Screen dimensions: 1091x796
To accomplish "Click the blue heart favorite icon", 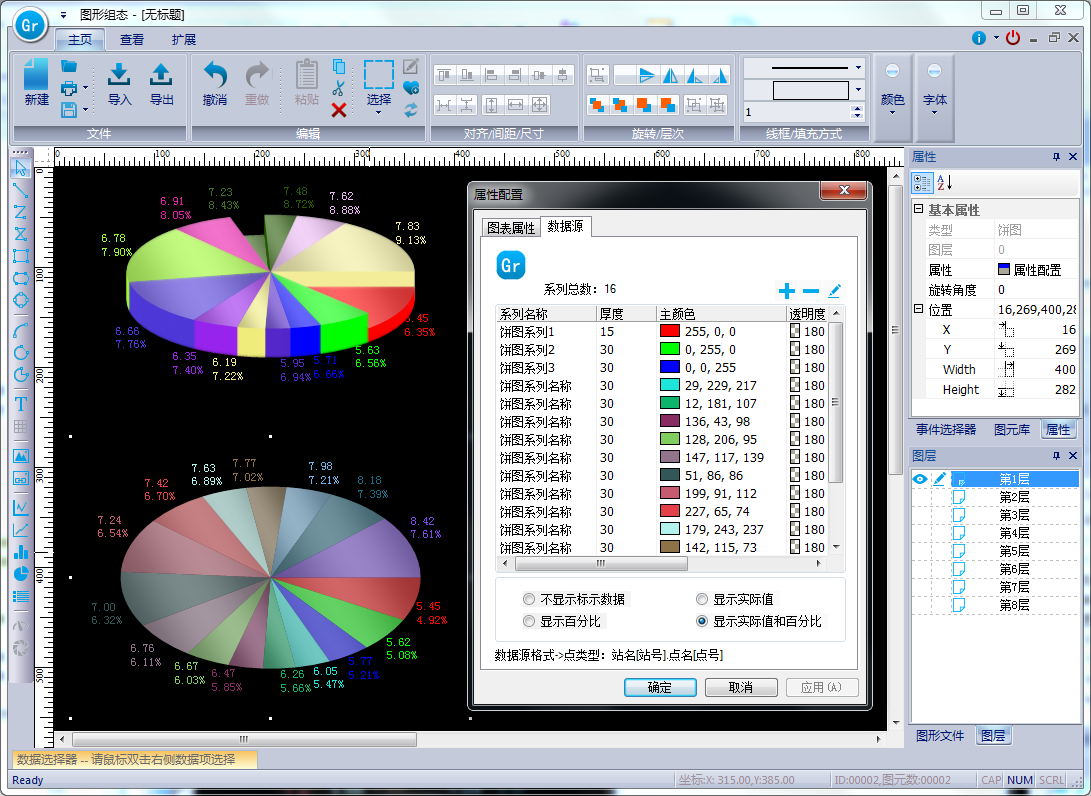I will click(411, 88).
